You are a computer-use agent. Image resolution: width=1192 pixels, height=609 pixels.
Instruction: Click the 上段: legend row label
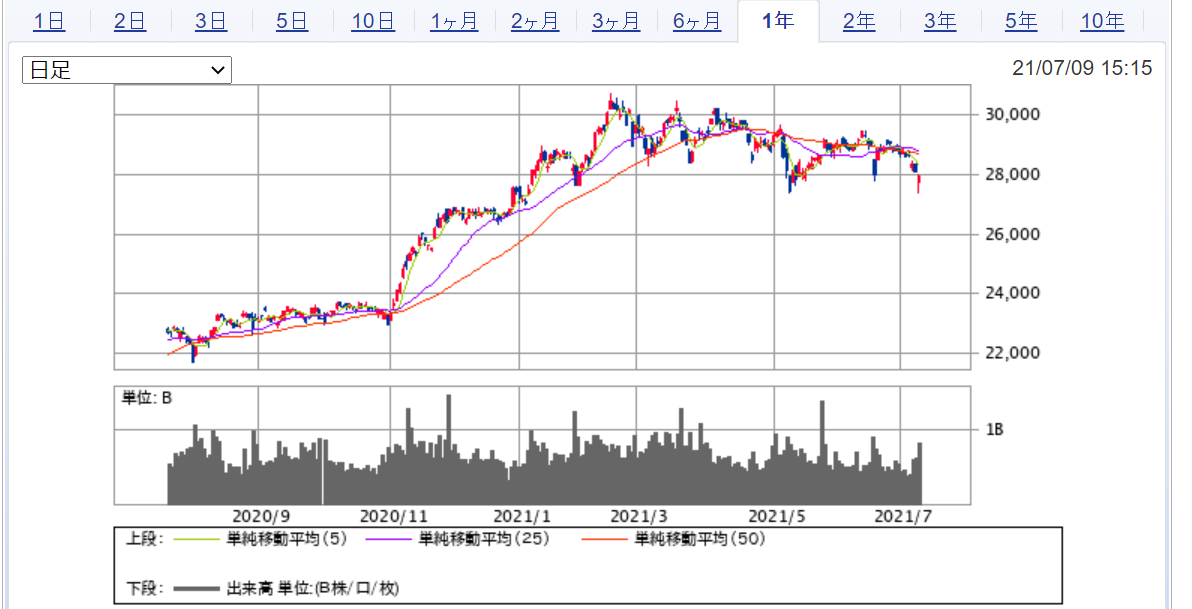click(144, 539)
